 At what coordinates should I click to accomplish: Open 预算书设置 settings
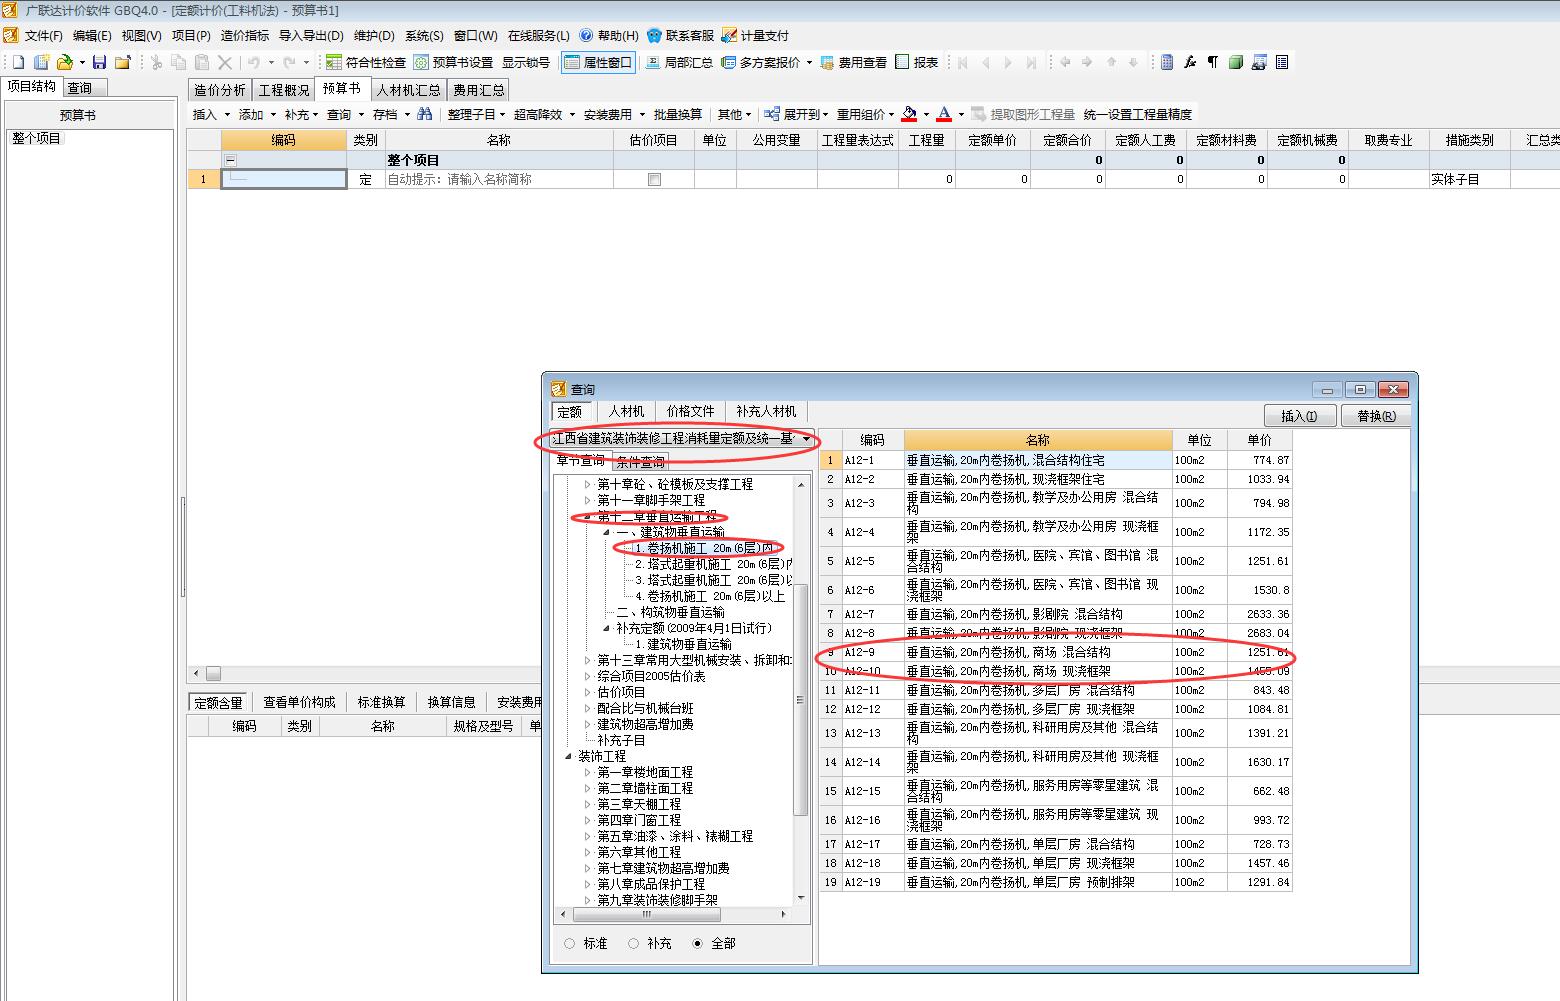coord(454,62)
